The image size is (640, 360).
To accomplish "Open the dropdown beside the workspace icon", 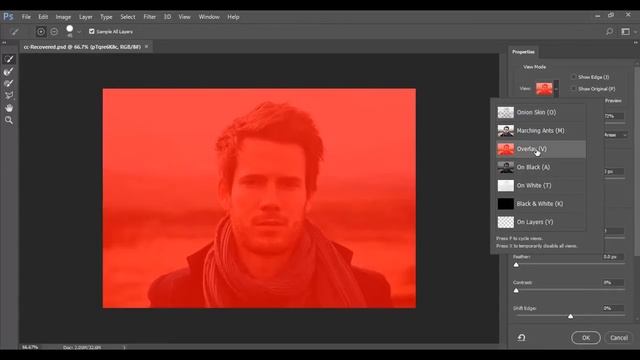I will click(x=635, y=32).
